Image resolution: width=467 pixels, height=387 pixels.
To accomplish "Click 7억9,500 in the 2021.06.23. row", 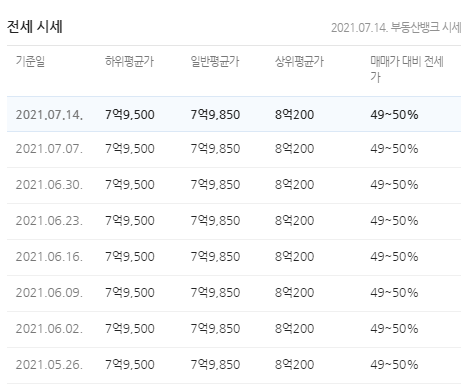I will point(130,221).
